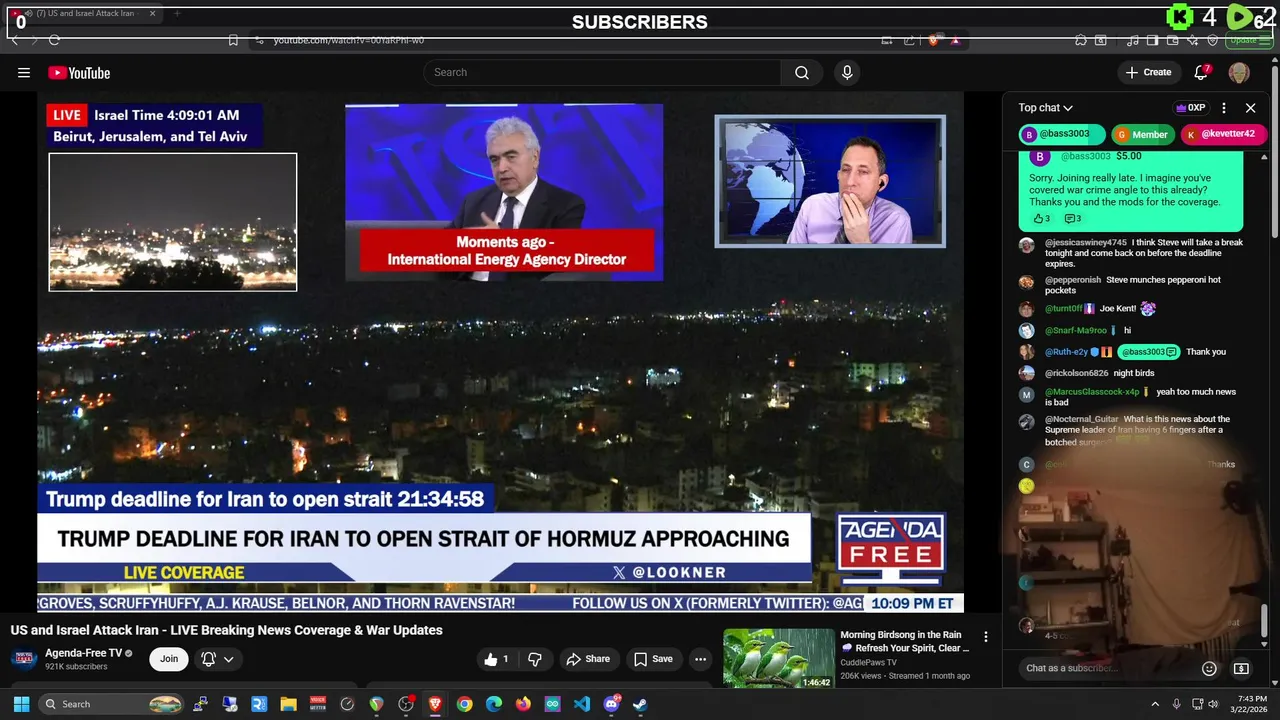The width and height of the screenshot is (1280, 720).
Task: Open the YouTube hamburger guide menu
Action: (x=24, y=72)
